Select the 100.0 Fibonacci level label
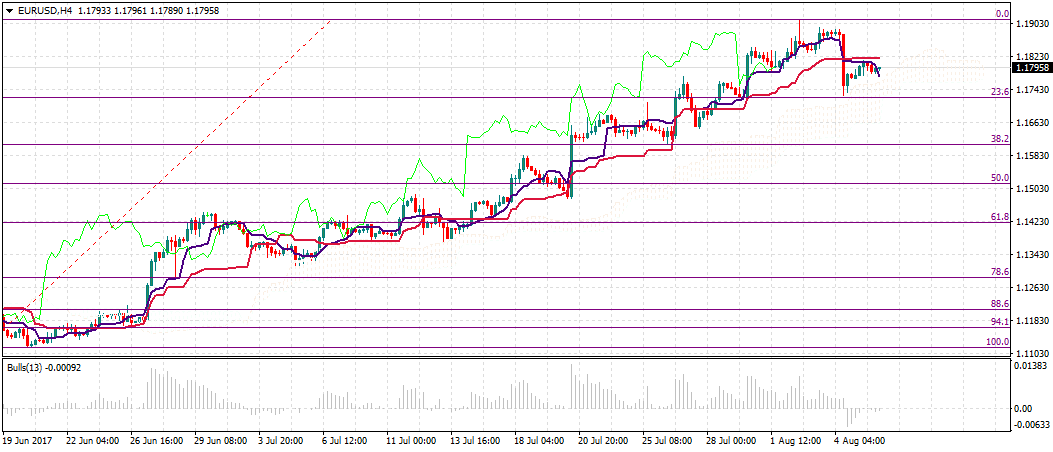The width and height of the screenshot is (1053, 452). [x=997, y=342]
